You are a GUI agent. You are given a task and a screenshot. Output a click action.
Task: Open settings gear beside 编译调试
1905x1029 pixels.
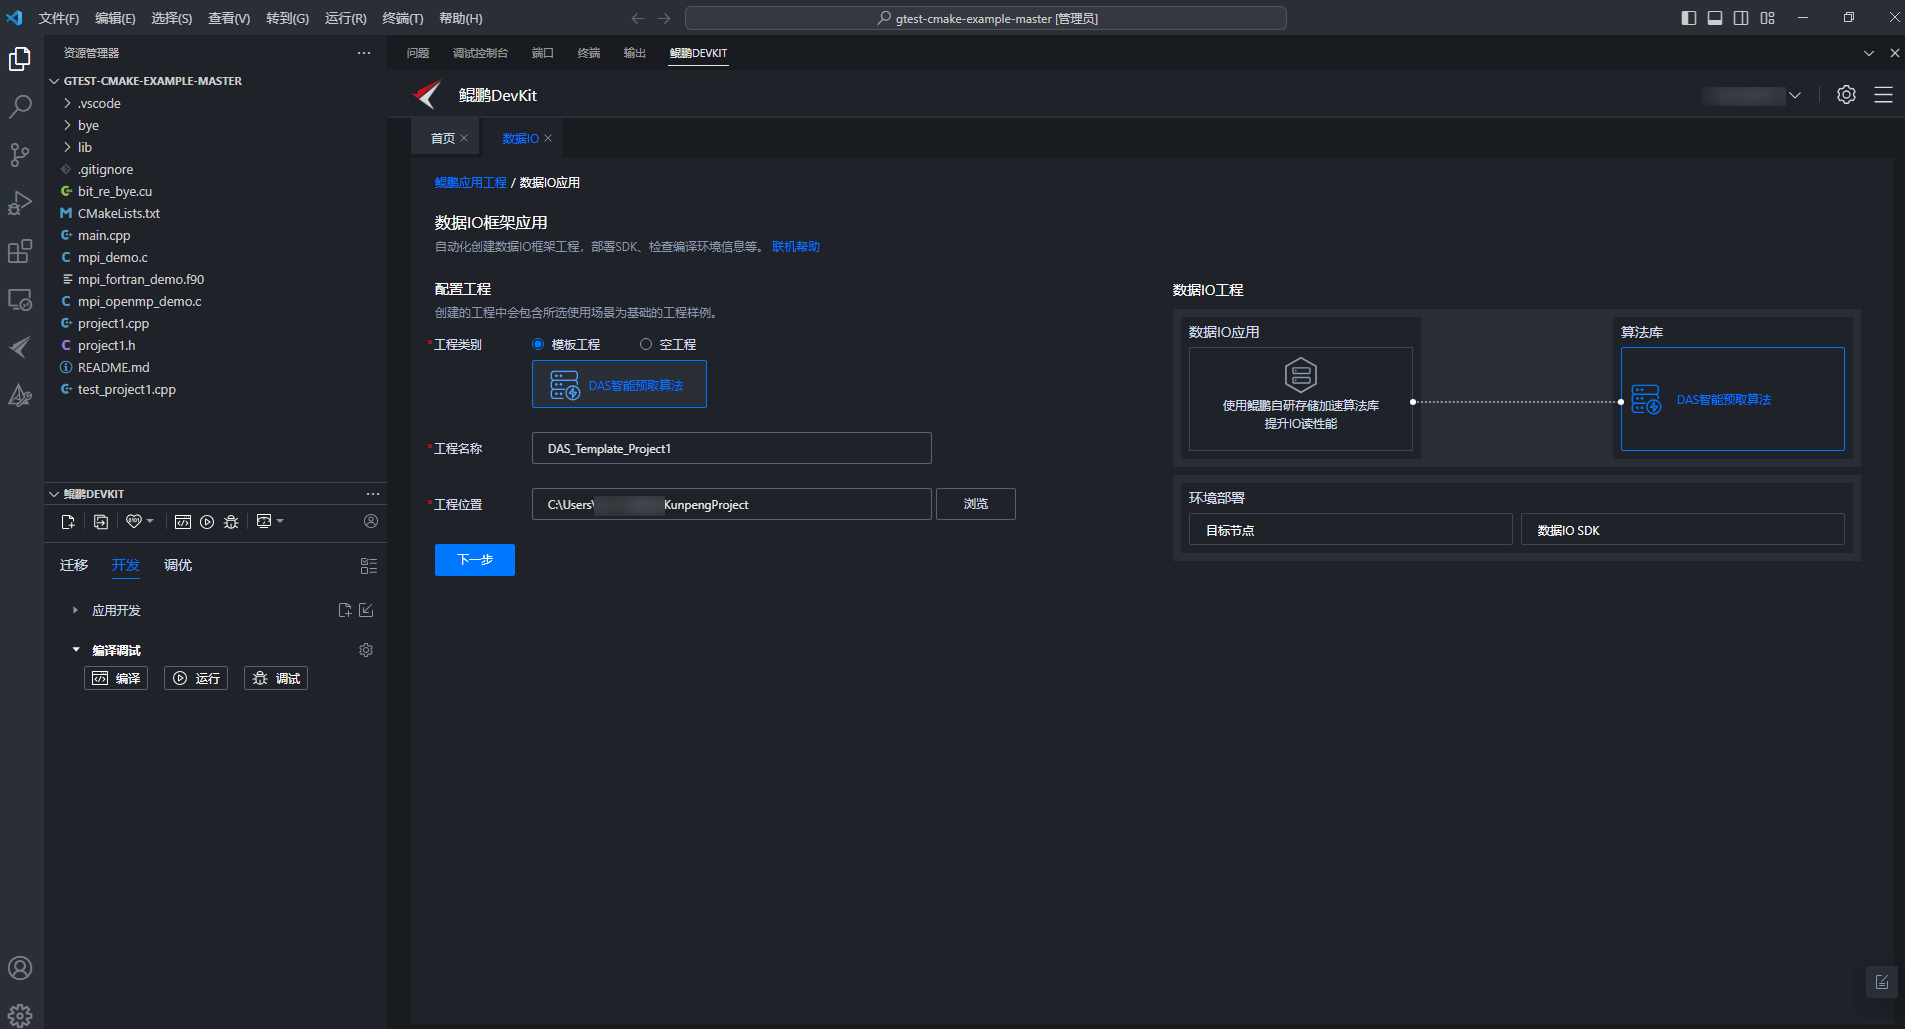[366, 650]
